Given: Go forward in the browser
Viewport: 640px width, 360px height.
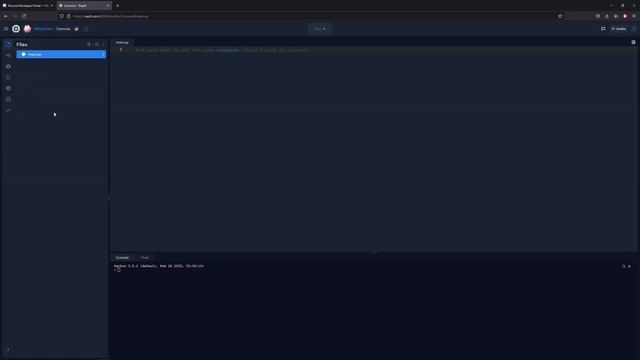Looking at the screenshot, I should [x=15, y=16].
